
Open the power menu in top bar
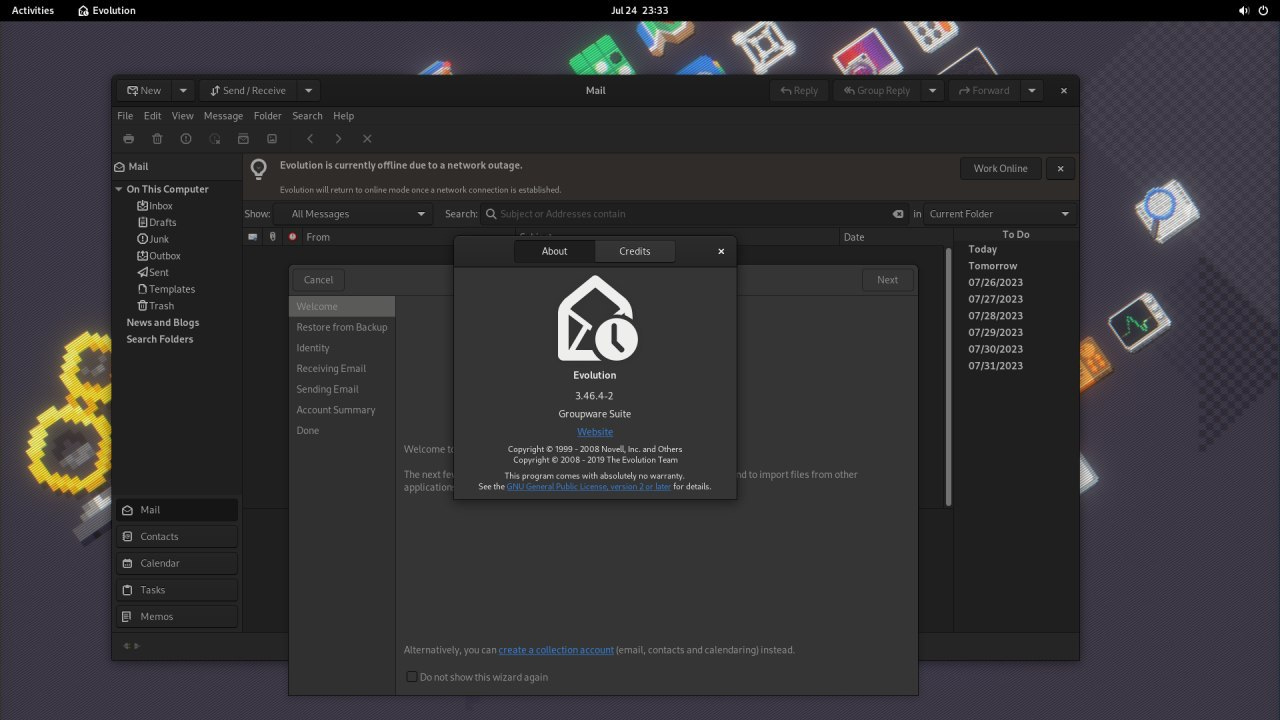point(1264,10)
